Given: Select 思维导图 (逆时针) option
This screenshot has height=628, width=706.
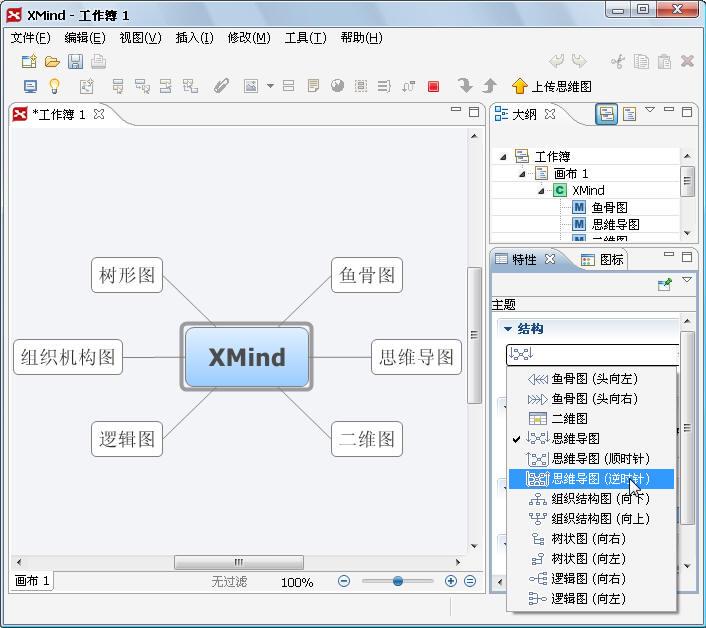Looking at the screenshot, I should pyautogui.click(x=592, y=479).
